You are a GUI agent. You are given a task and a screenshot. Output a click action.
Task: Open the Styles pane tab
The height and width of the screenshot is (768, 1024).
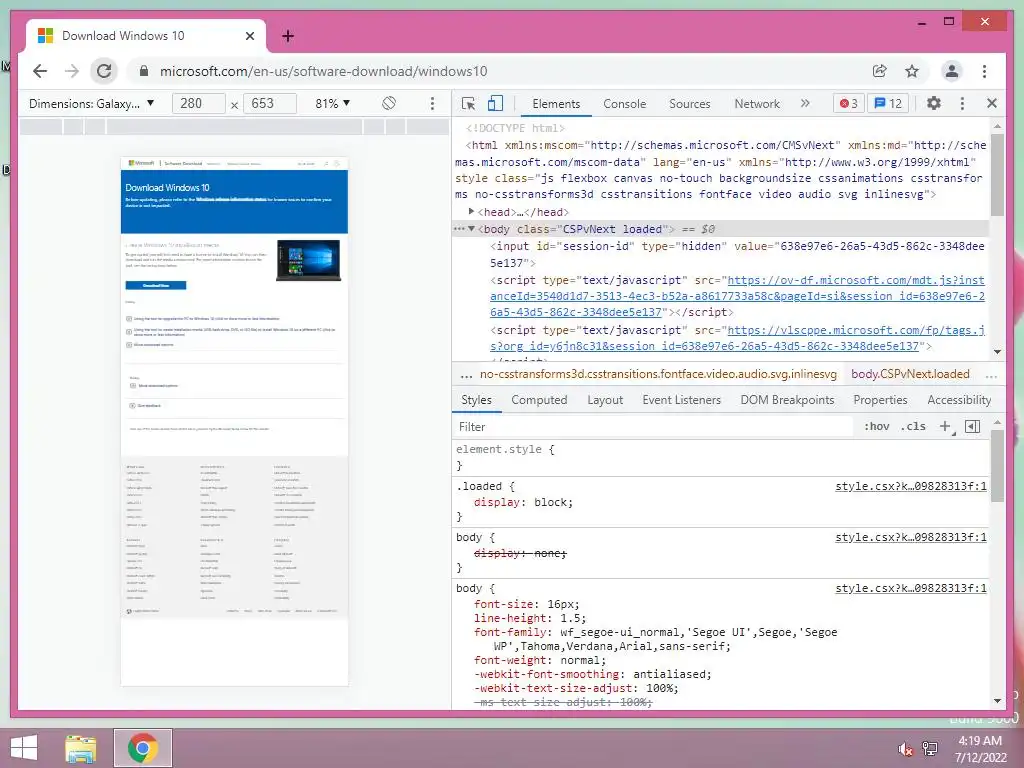tap(476, 400)
